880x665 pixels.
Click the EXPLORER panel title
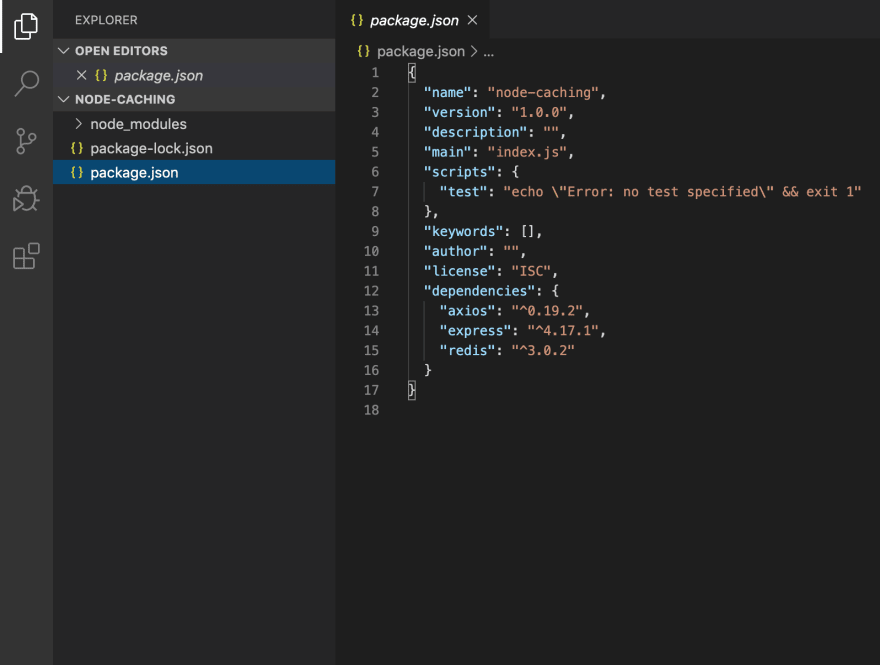[x=106, y=20]
